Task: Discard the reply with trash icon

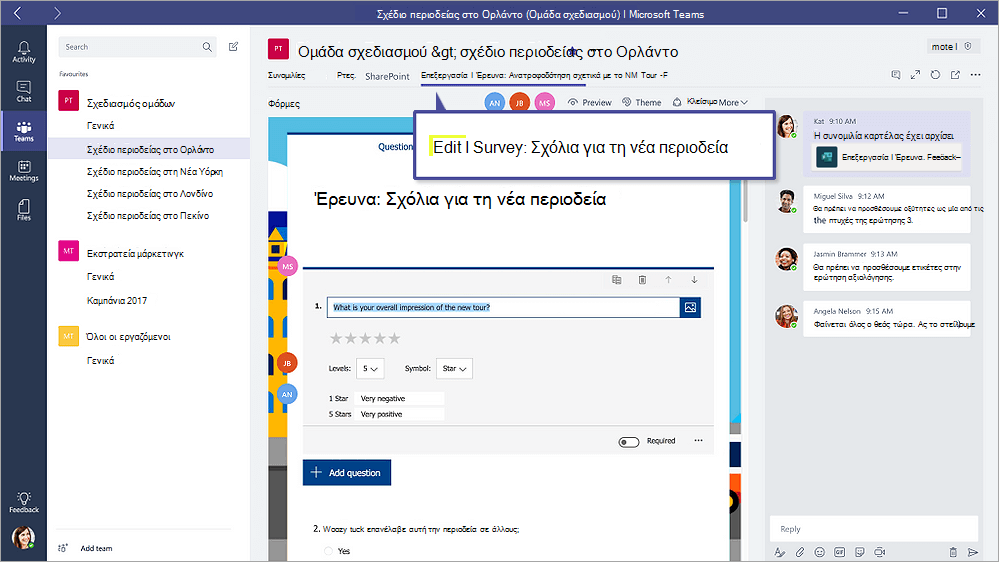Action: coord(953,552)
